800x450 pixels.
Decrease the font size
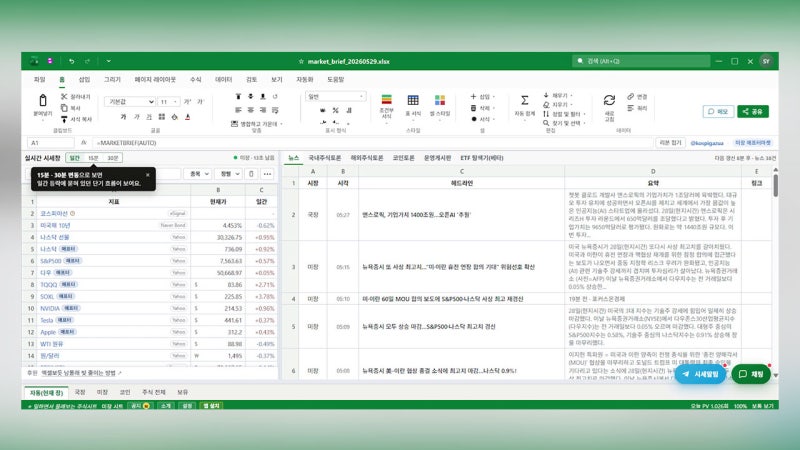200,102
